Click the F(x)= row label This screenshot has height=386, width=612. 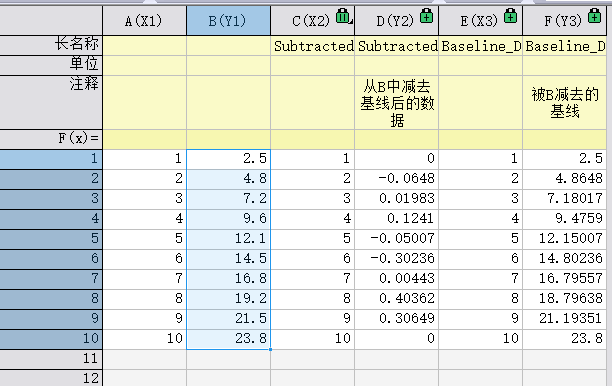coord(51,139)
